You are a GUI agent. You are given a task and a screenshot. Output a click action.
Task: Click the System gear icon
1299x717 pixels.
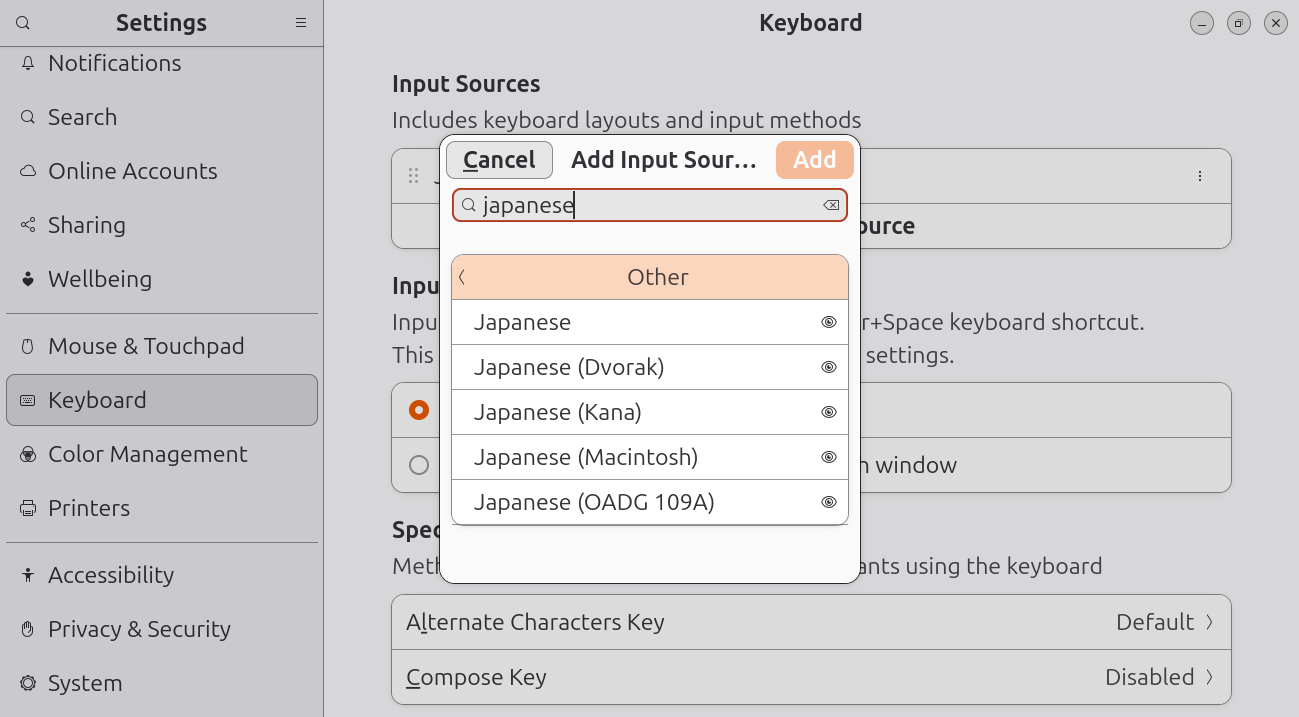28,683
